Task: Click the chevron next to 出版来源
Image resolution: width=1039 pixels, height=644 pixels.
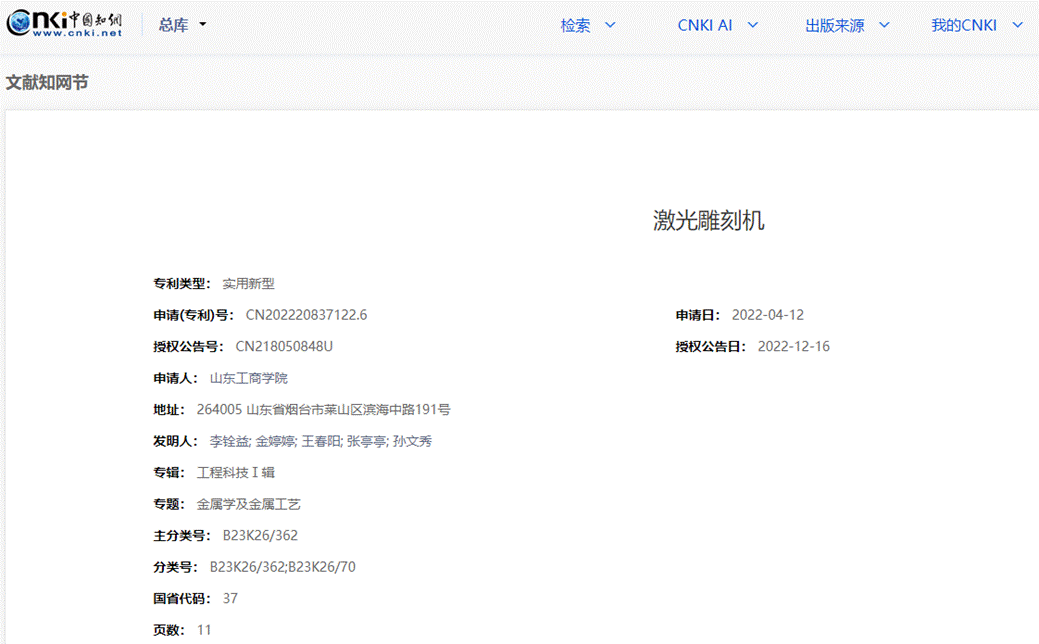Action: point(884,26)
